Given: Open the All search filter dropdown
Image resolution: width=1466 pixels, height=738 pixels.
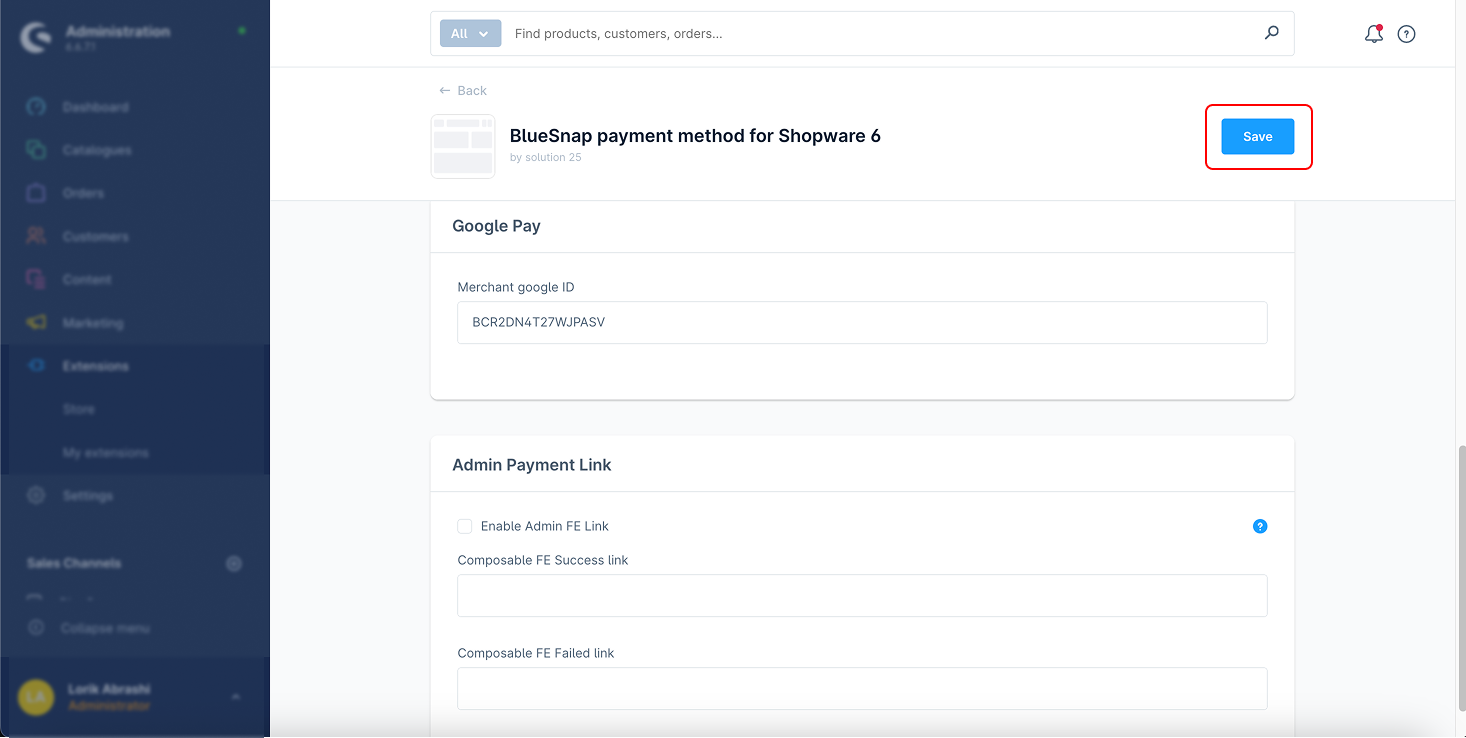Looking at the screenshot, I should tap(470, 33).
